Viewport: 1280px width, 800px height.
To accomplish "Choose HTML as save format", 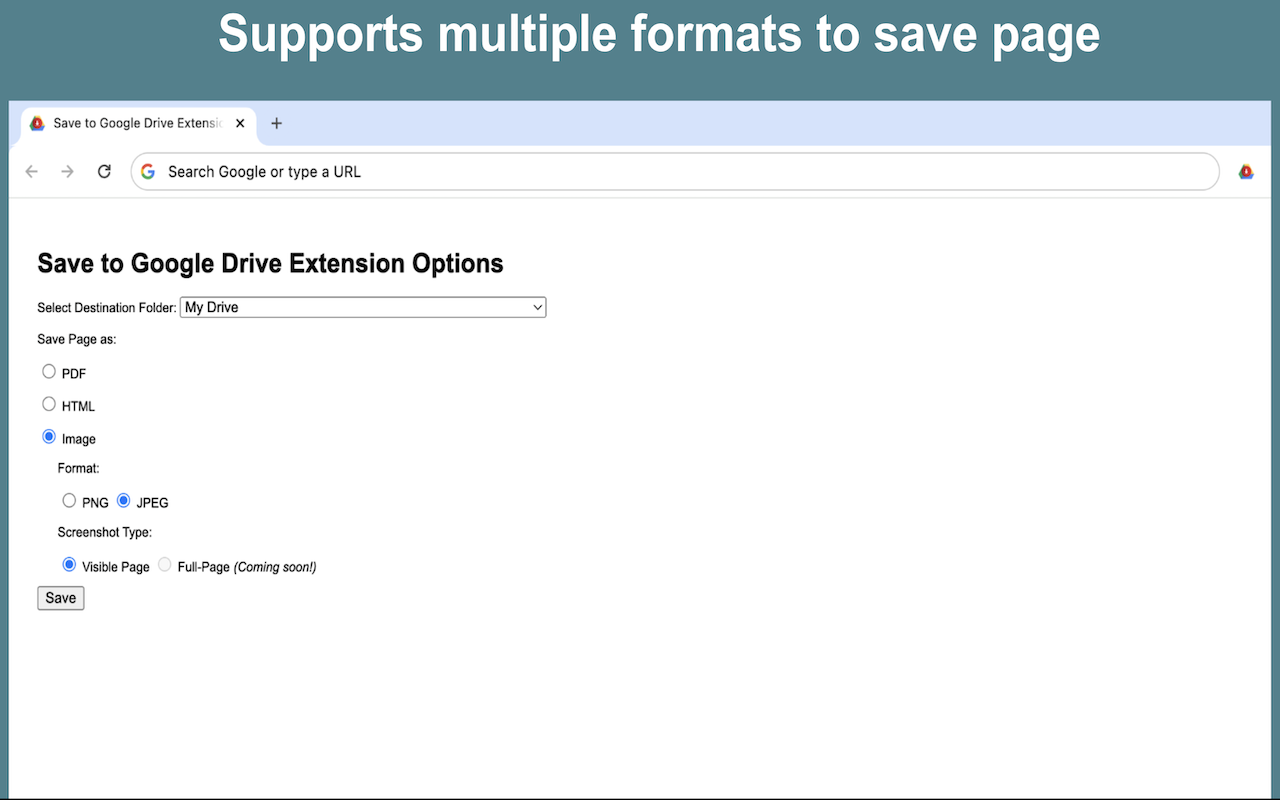I will coord(49,405).
